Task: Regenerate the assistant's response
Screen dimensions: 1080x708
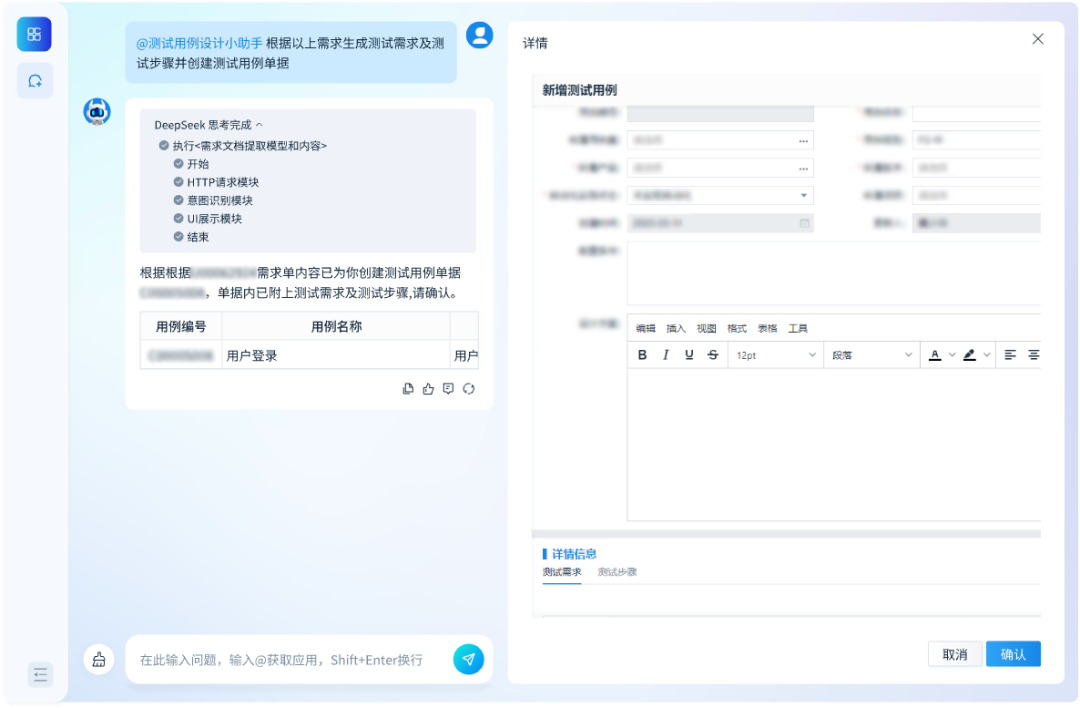Action: point(468,389)
